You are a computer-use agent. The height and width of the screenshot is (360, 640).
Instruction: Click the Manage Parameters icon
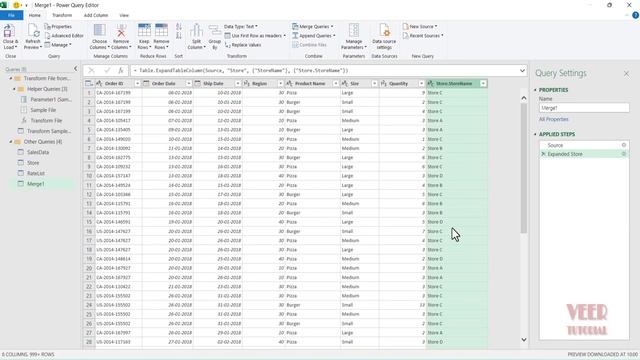(354, 31)
